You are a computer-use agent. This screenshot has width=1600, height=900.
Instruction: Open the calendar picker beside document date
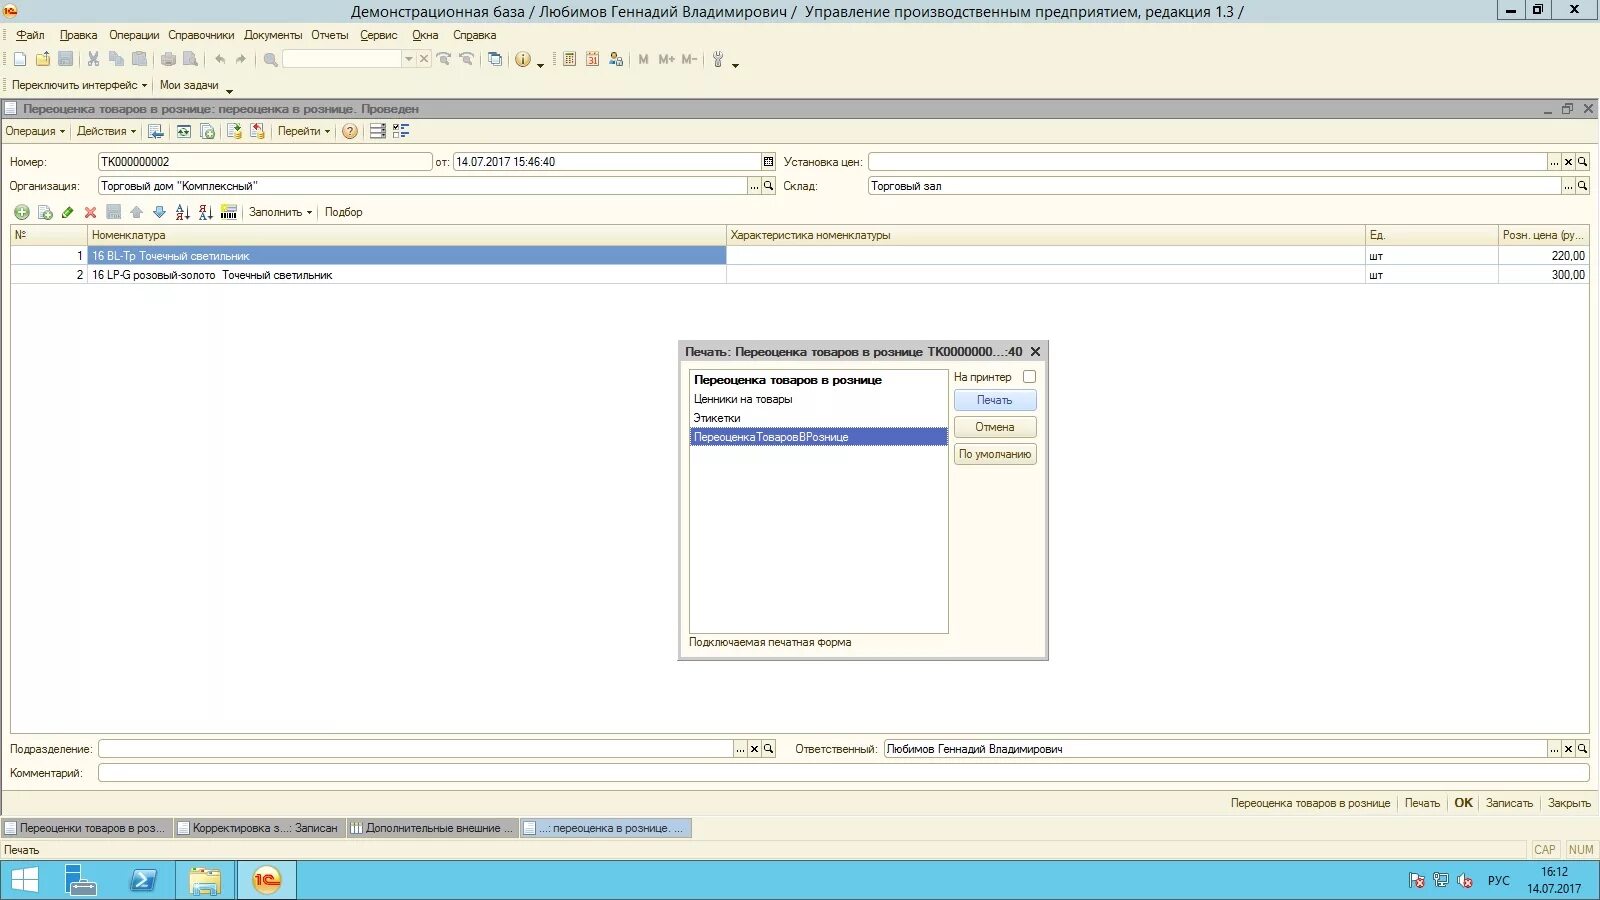coord(768,162)
